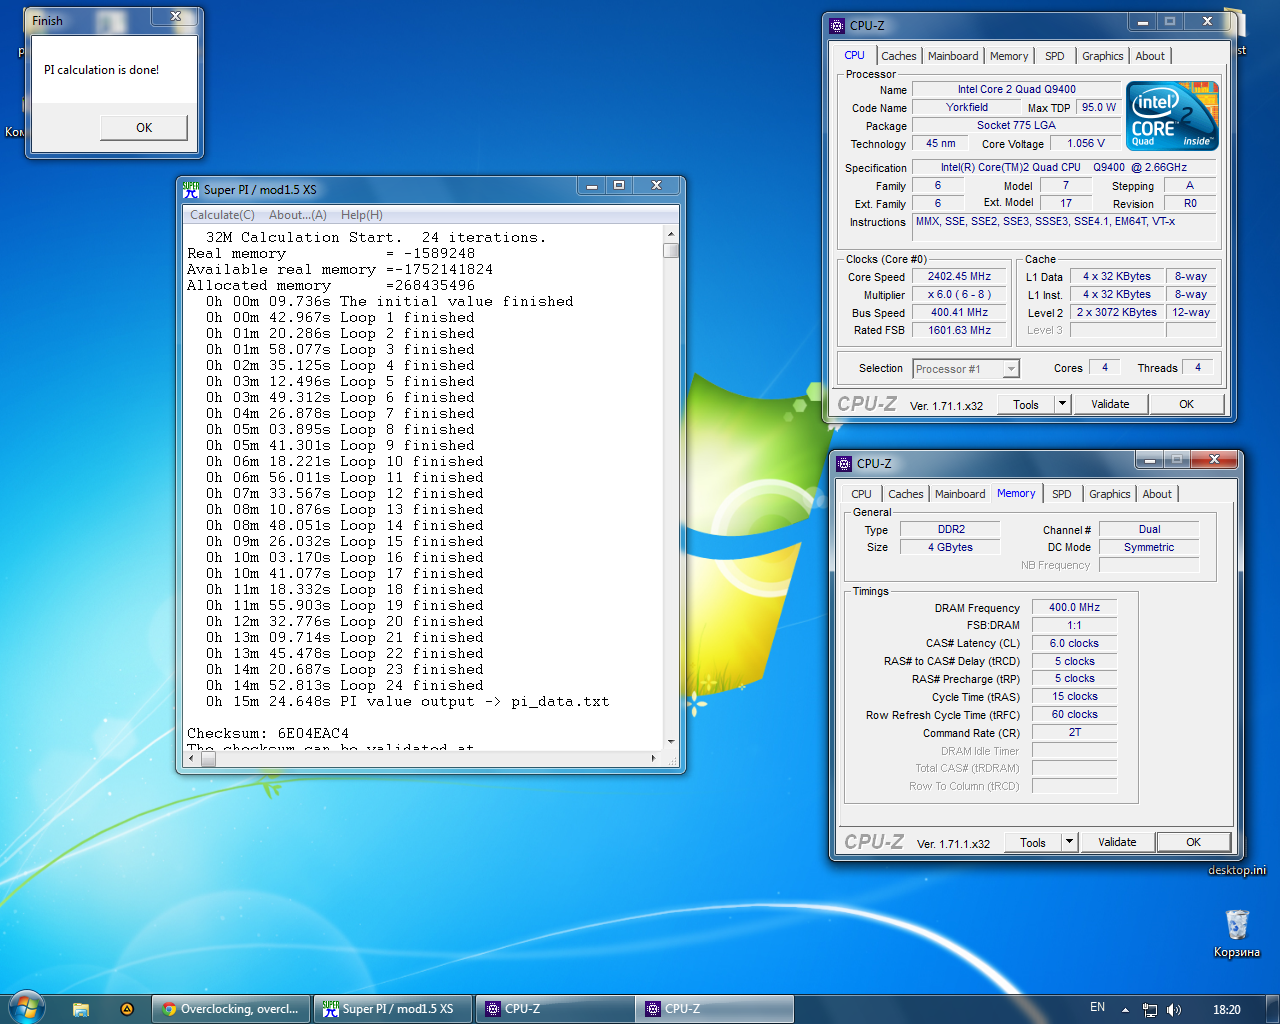
Task: Click the Multiplier x 6.0 value
Action: [x=960, y=295]
